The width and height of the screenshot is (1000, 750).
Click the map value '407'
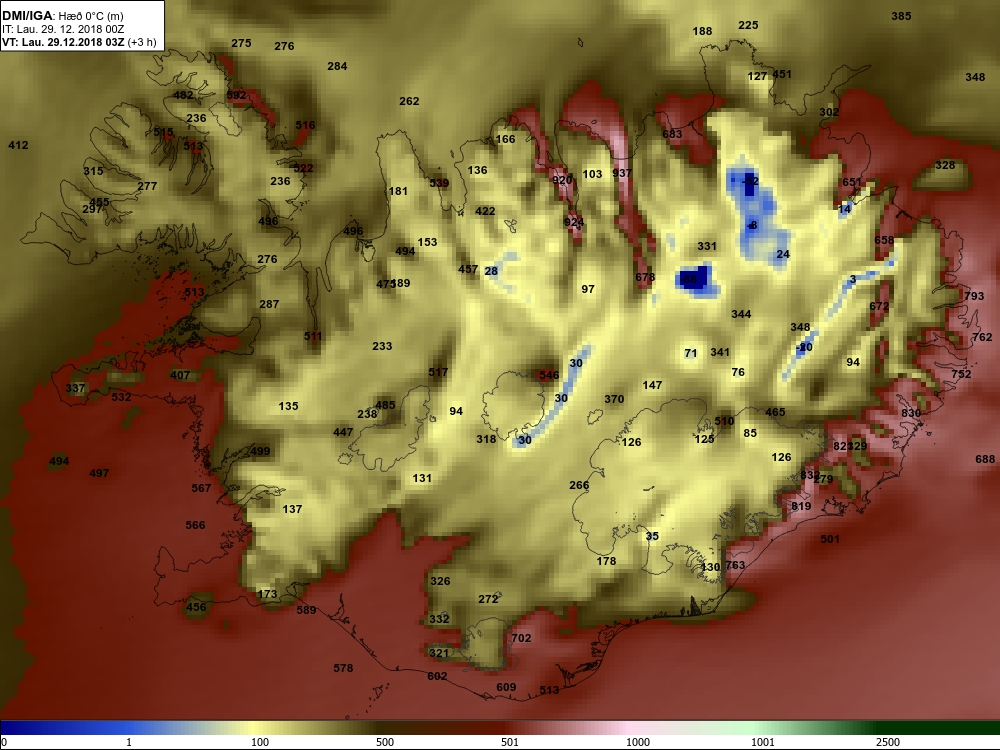[180, 374]
